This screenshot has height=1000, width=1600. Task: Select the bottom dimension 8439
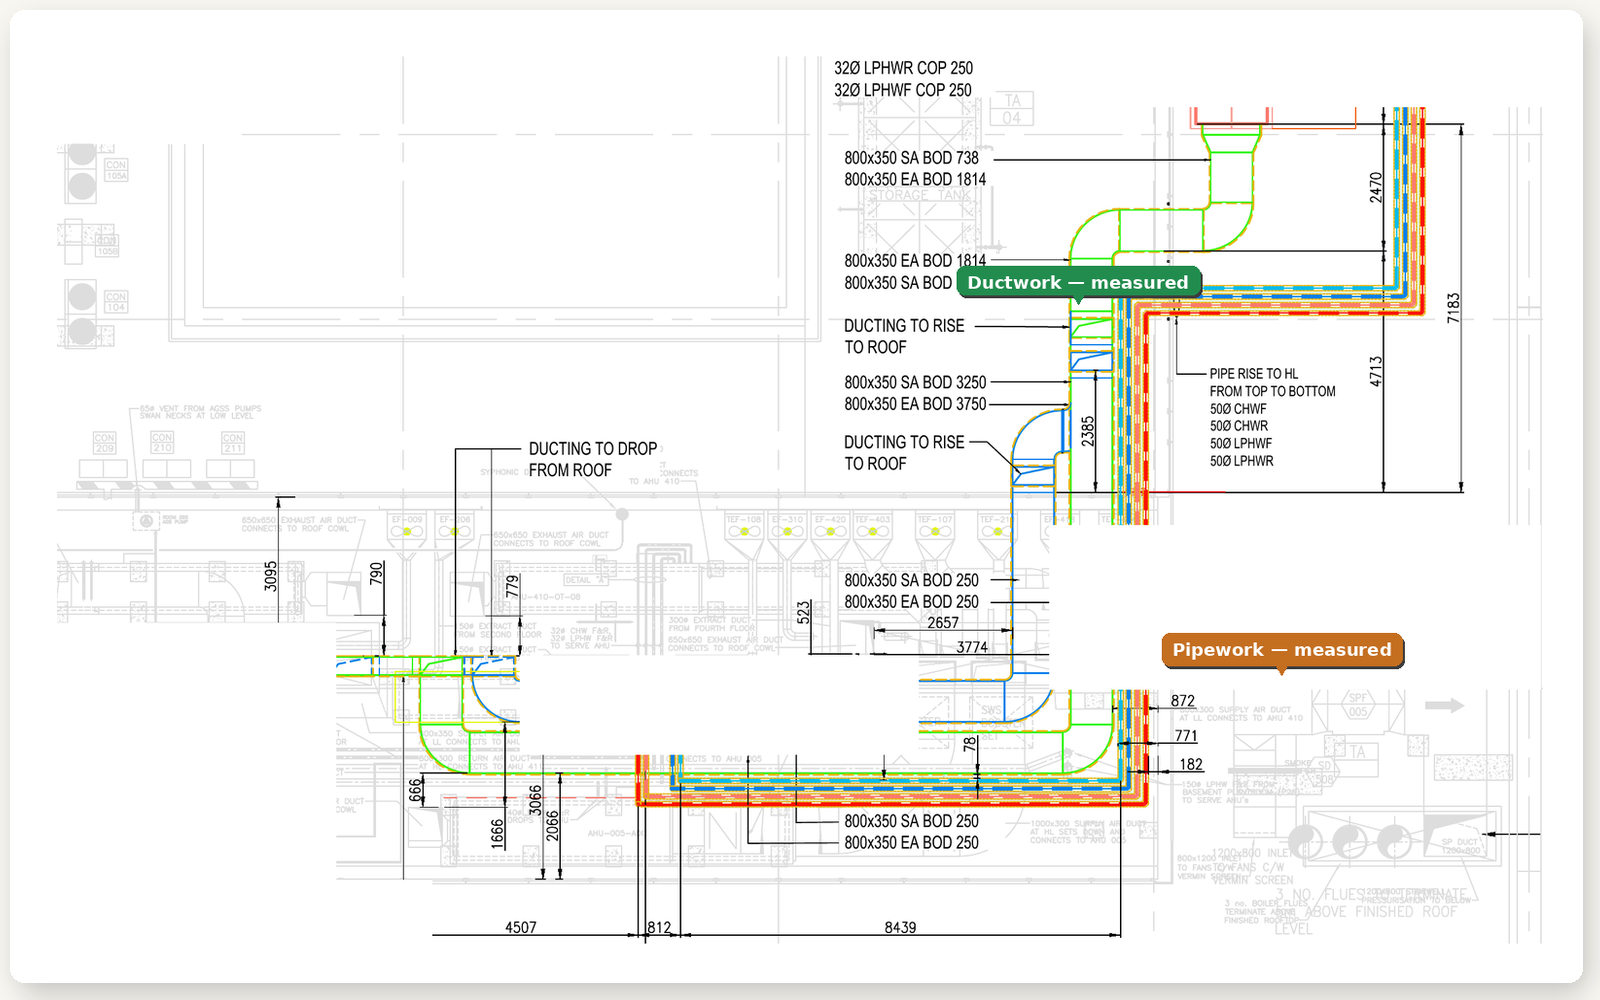tap(900, 927)
